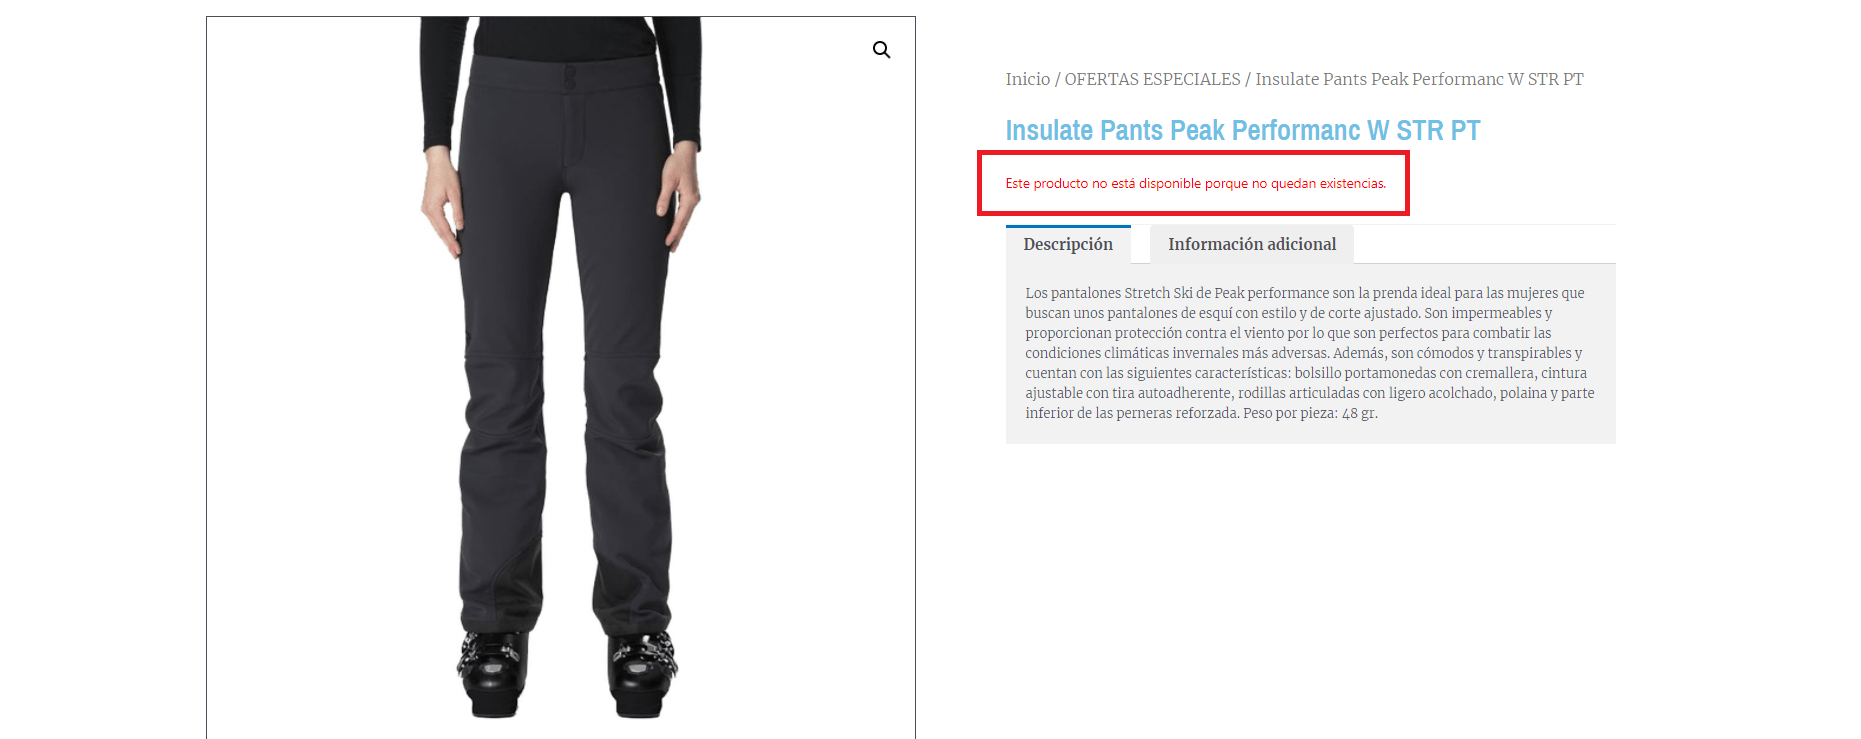The height and width of the screenshot is (739, 1861).
Task: Click the product description paragraph
Action: click(x=1310, y=353)
